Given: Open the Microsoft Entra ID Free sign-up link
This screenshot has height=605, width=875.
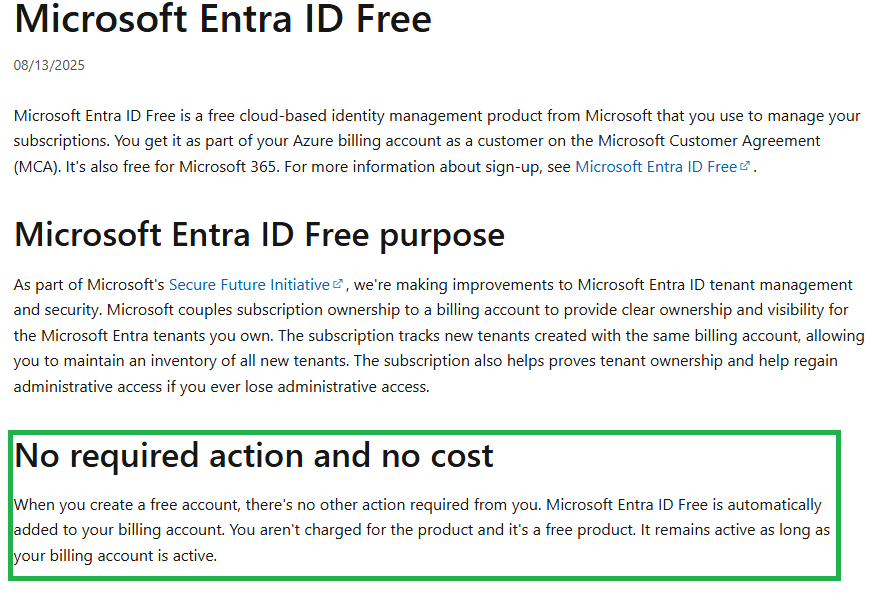Looking at the screenshot, I should 655,167.
